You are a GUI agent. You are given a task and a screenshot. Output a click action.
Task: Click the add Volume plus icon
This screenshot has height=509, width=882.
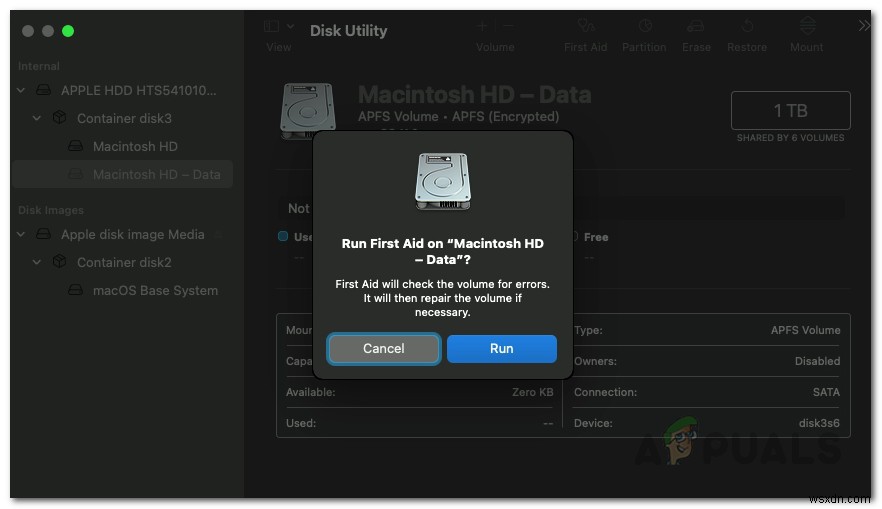tap(483, 26)
